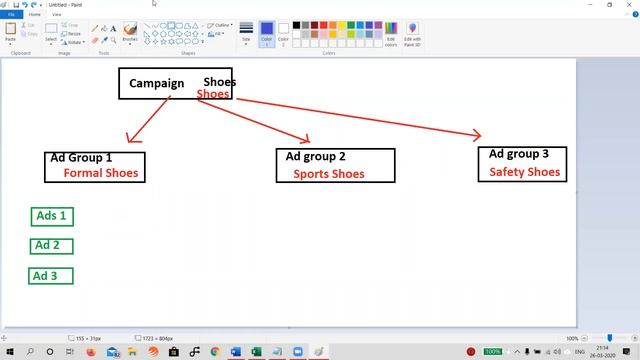Screen dimensions: 640x360
Task: Click the 'Safety Shoes' text on canvas
Action: (524, 172)
